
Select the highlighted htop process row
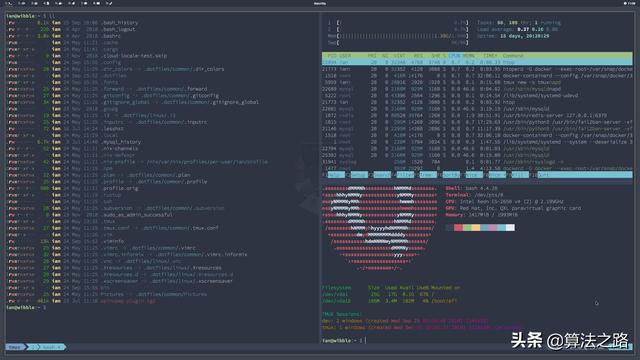pos(477,62)
